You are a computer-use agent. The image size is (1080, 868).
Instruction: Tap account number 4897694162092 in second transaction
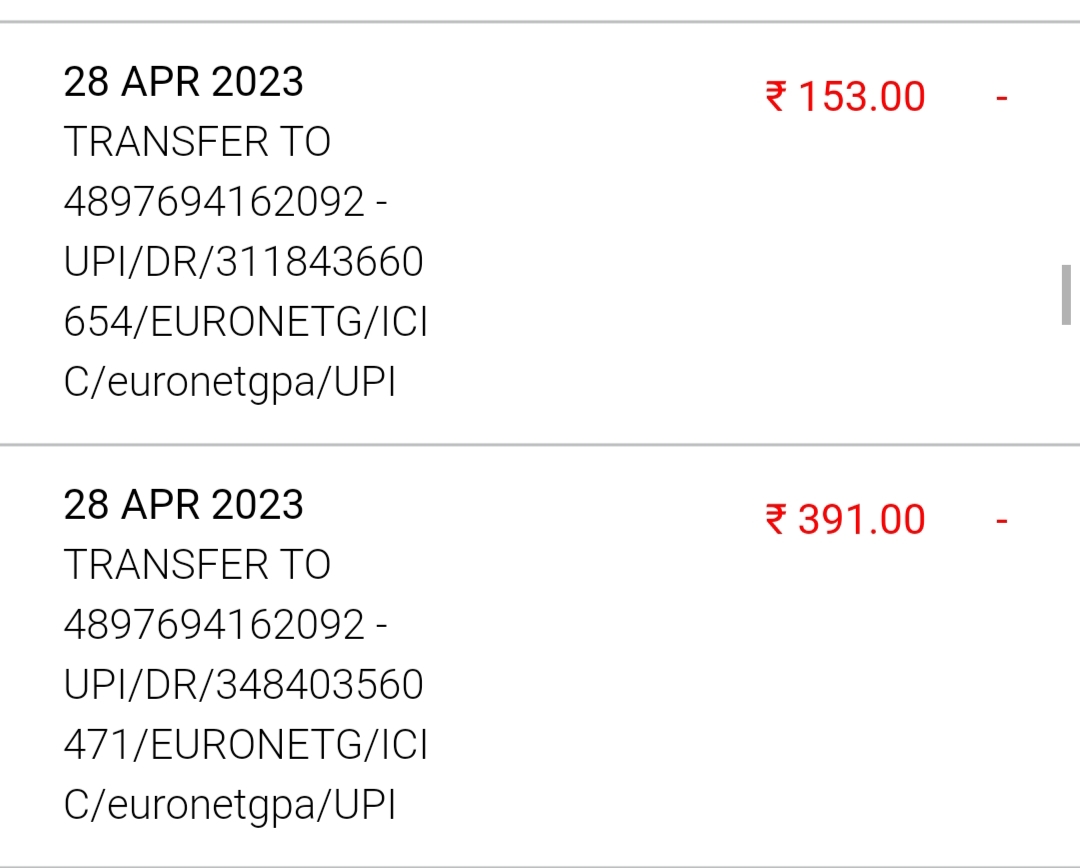[x=214, y=626]
